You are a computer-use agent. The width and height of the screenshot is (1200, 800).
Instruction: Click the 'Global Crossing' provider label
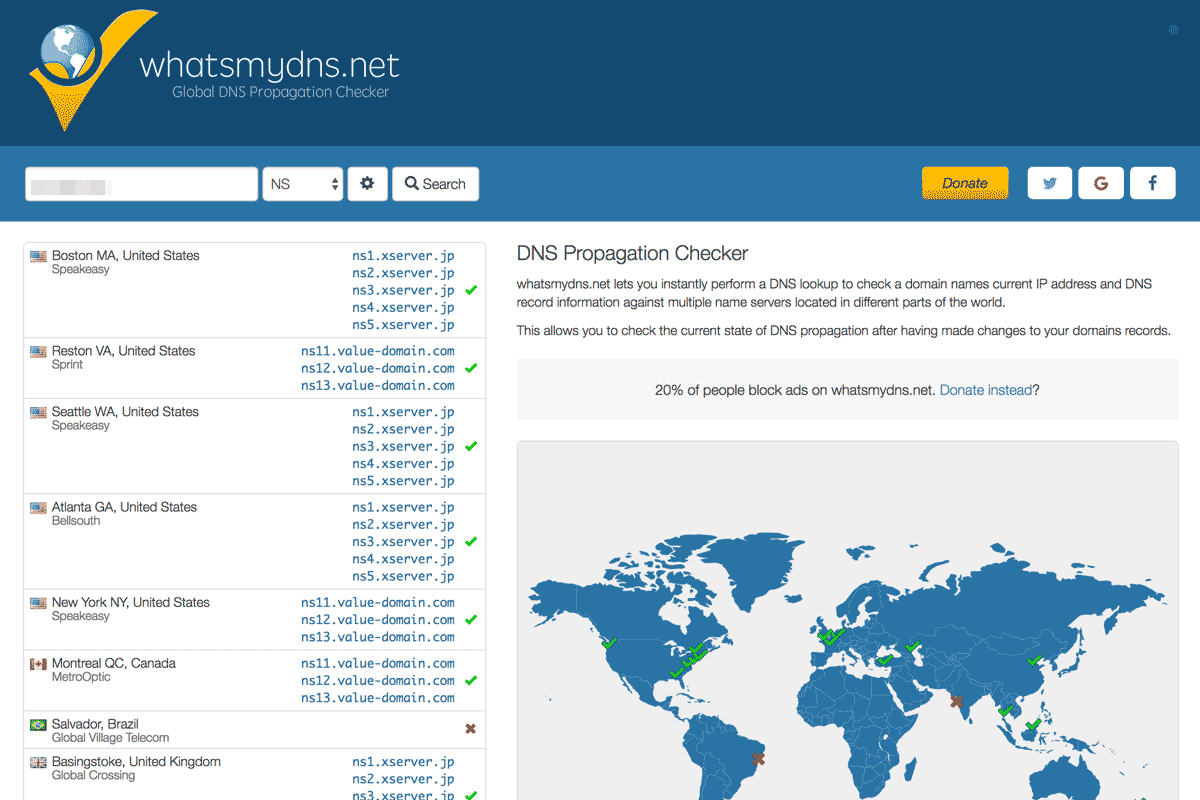tap(93, 775)
